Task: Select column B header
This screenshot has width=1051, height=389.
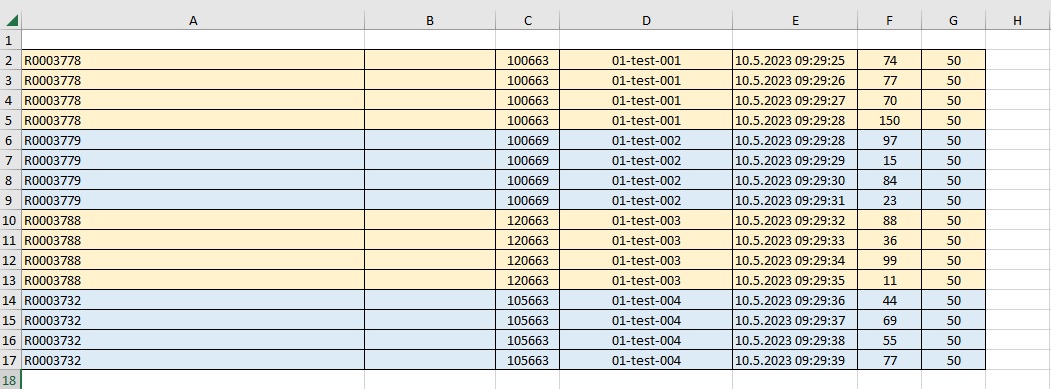Action: [430, 21]
